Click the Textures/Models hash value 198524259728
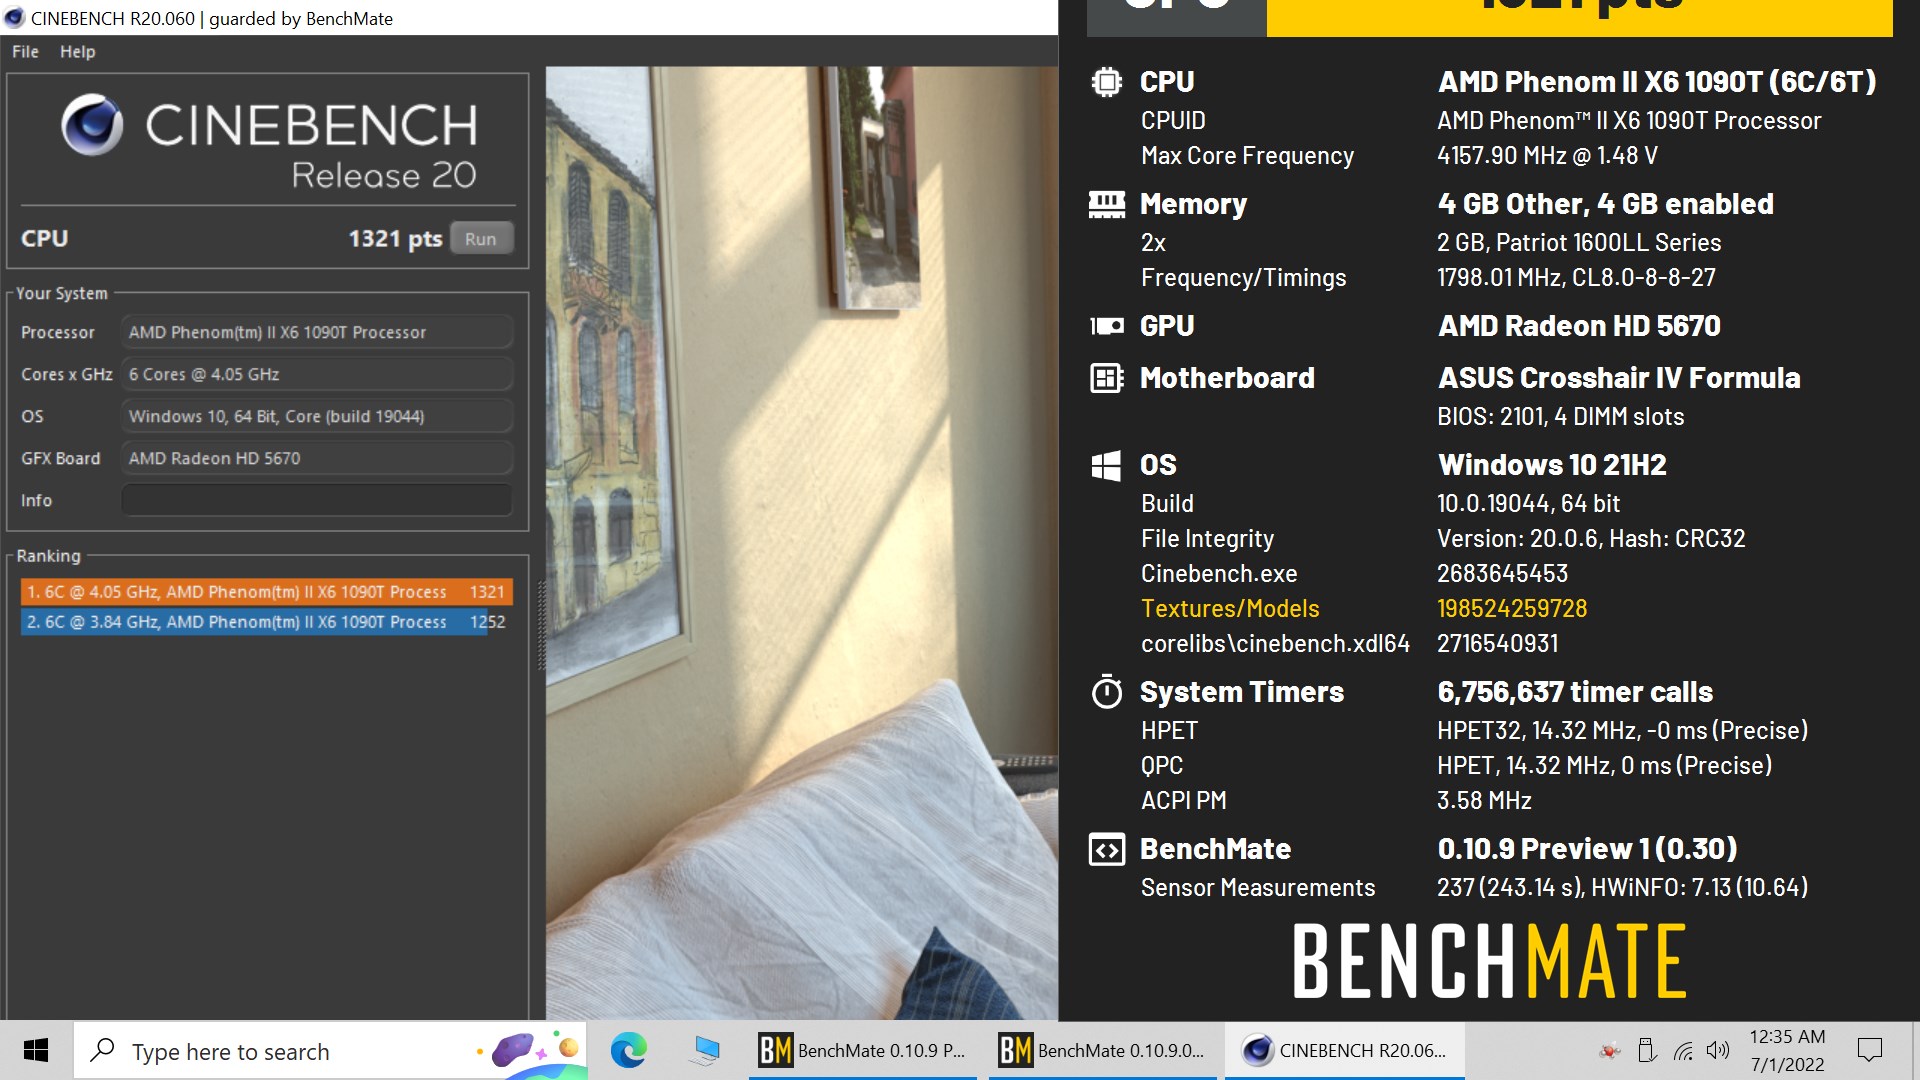The height and width of the screenshot is (1080, 1920). pos(1512,608)
